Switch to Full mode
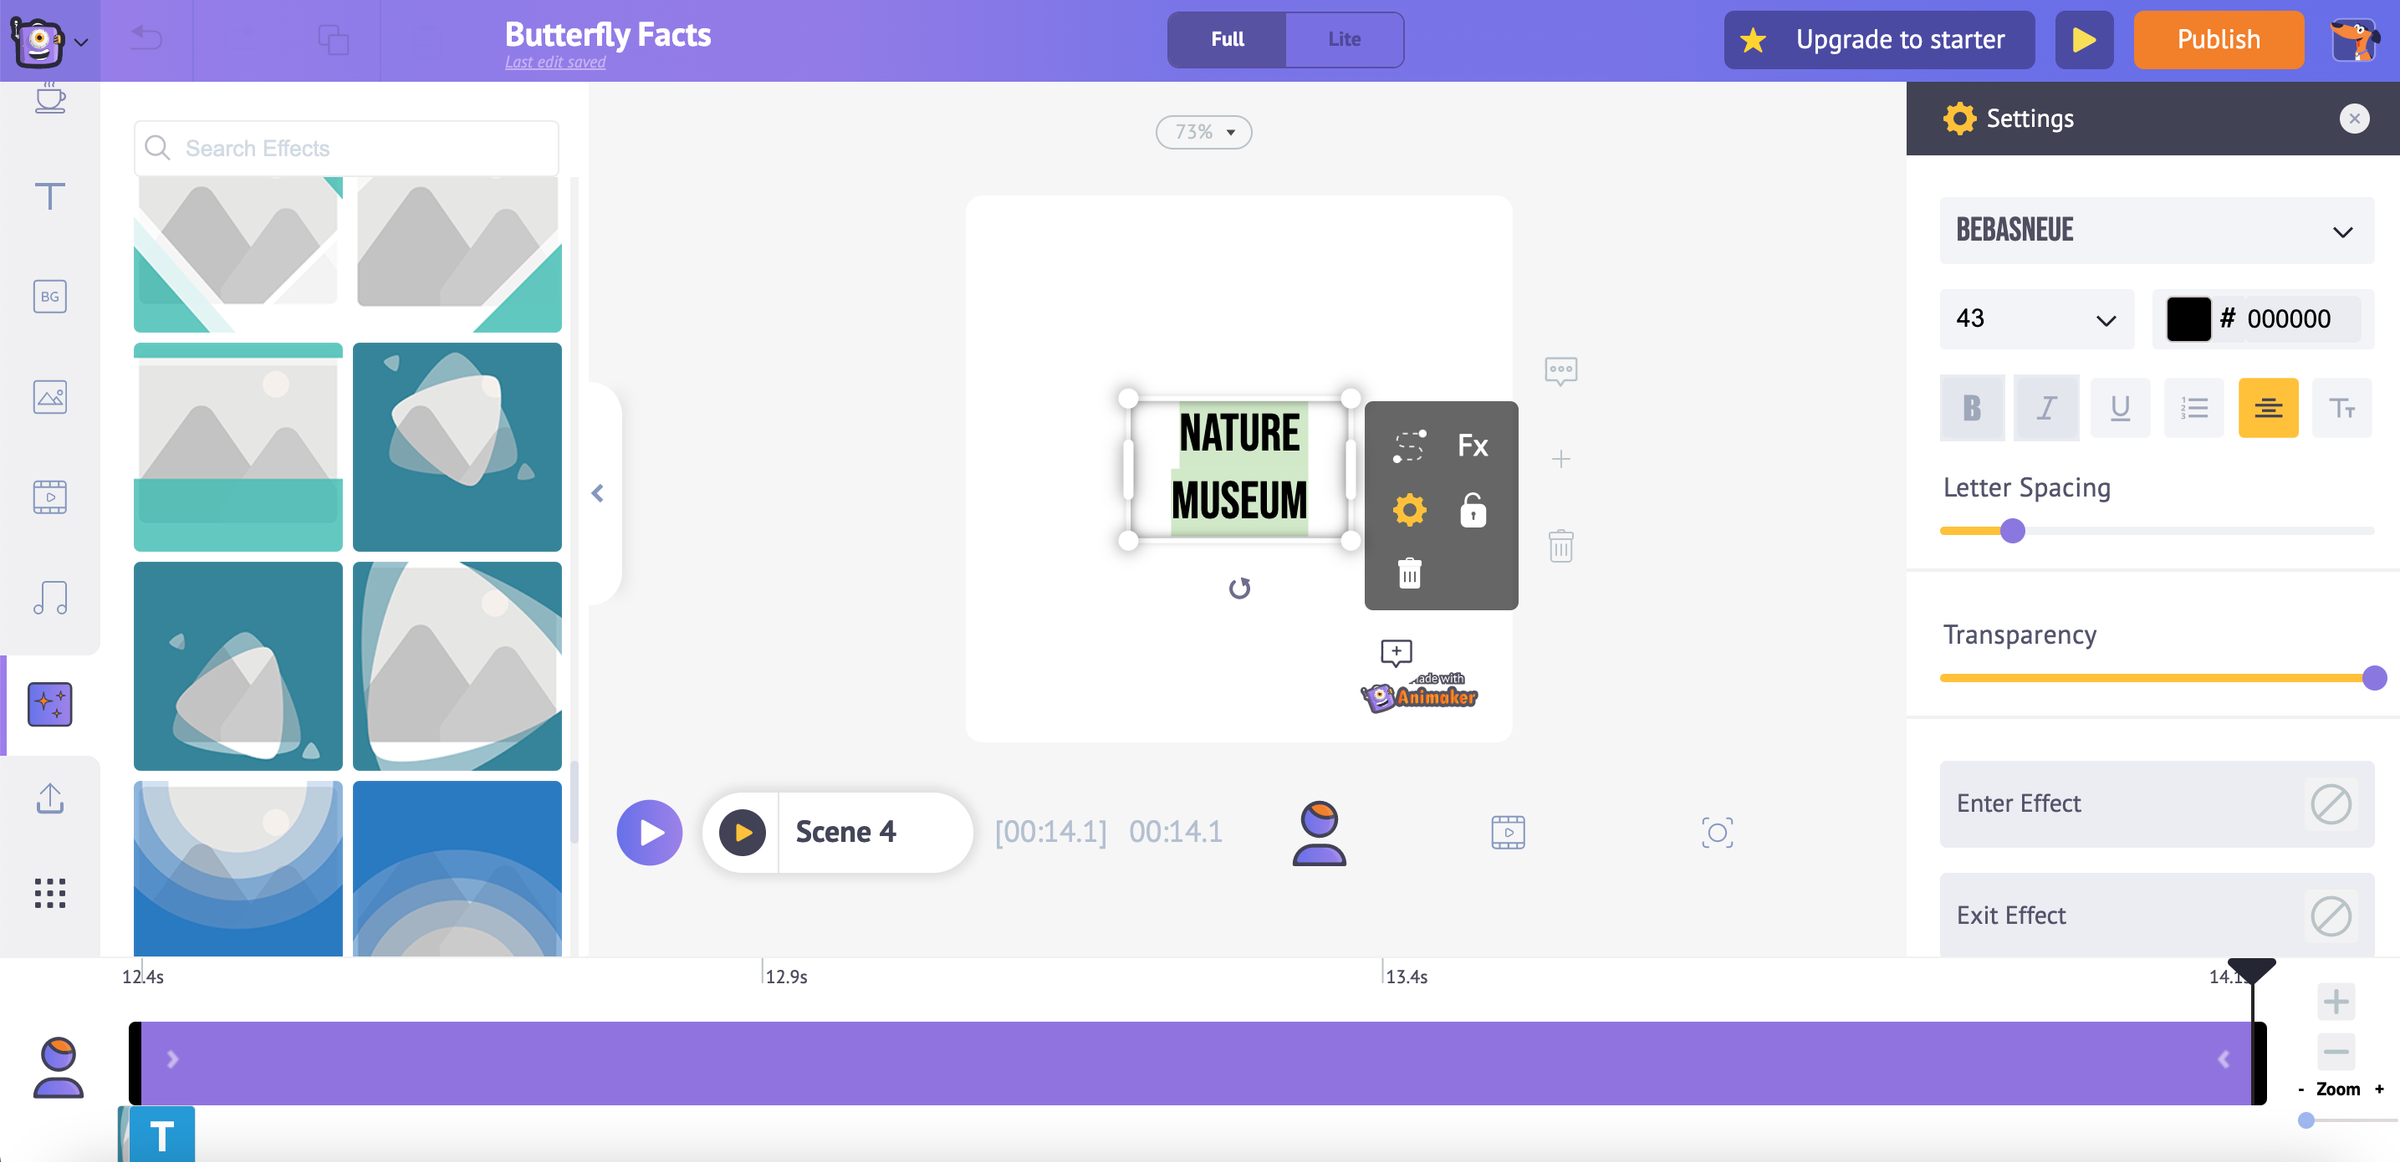Viewport: 2400px width, 1162px height. coord(1227,39)
